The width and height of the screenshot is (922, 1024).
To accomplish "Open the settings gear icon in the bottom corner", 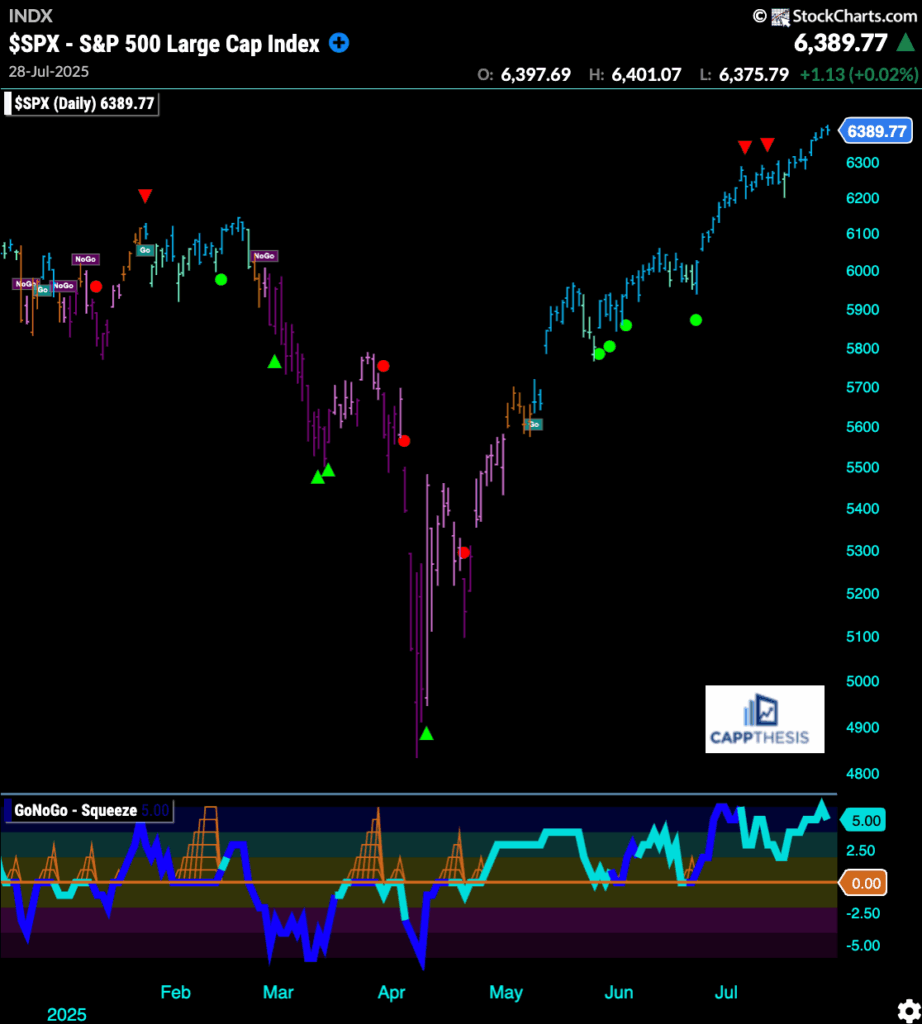I will tap(908, 1008).
